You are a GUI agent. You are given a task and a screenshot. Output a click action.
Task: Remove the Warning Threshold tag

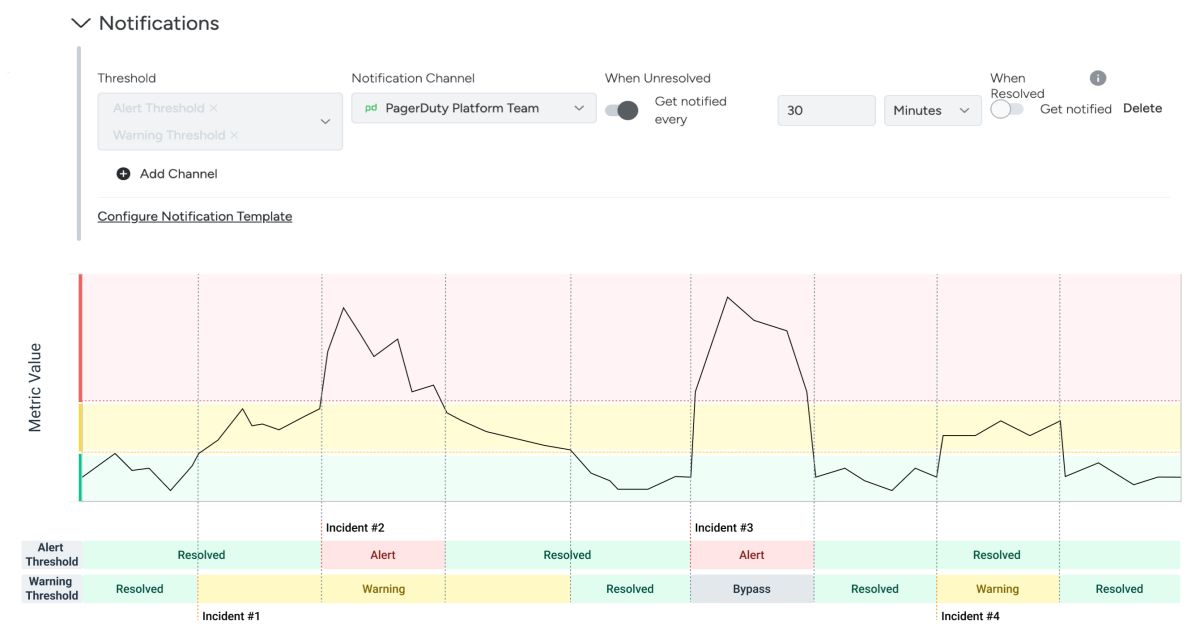tap(234, 135)
